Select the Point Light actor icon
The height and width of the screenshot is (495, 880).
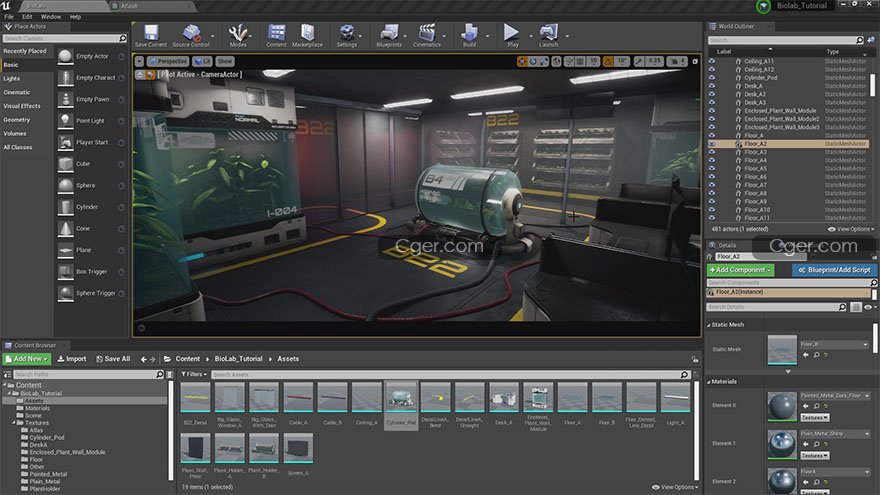[x=66, y=121]
